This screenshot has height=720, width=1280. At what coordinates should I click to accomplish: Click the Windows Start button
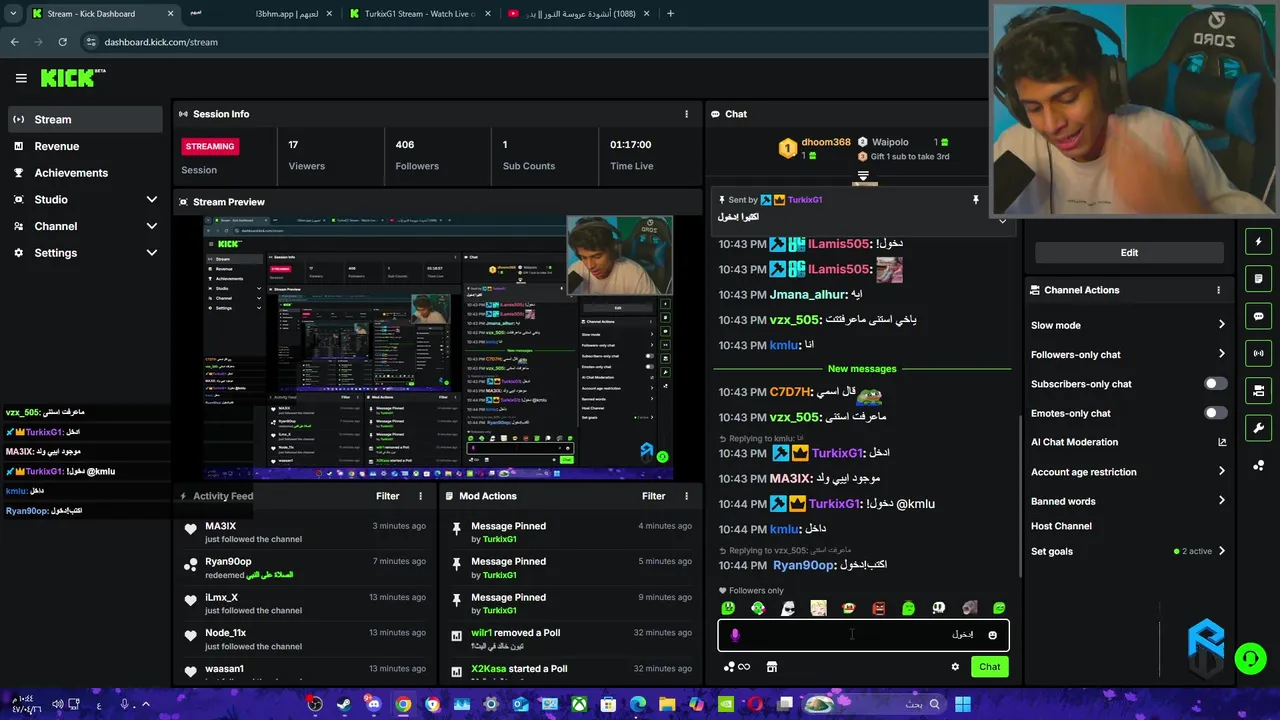[962, 705]
